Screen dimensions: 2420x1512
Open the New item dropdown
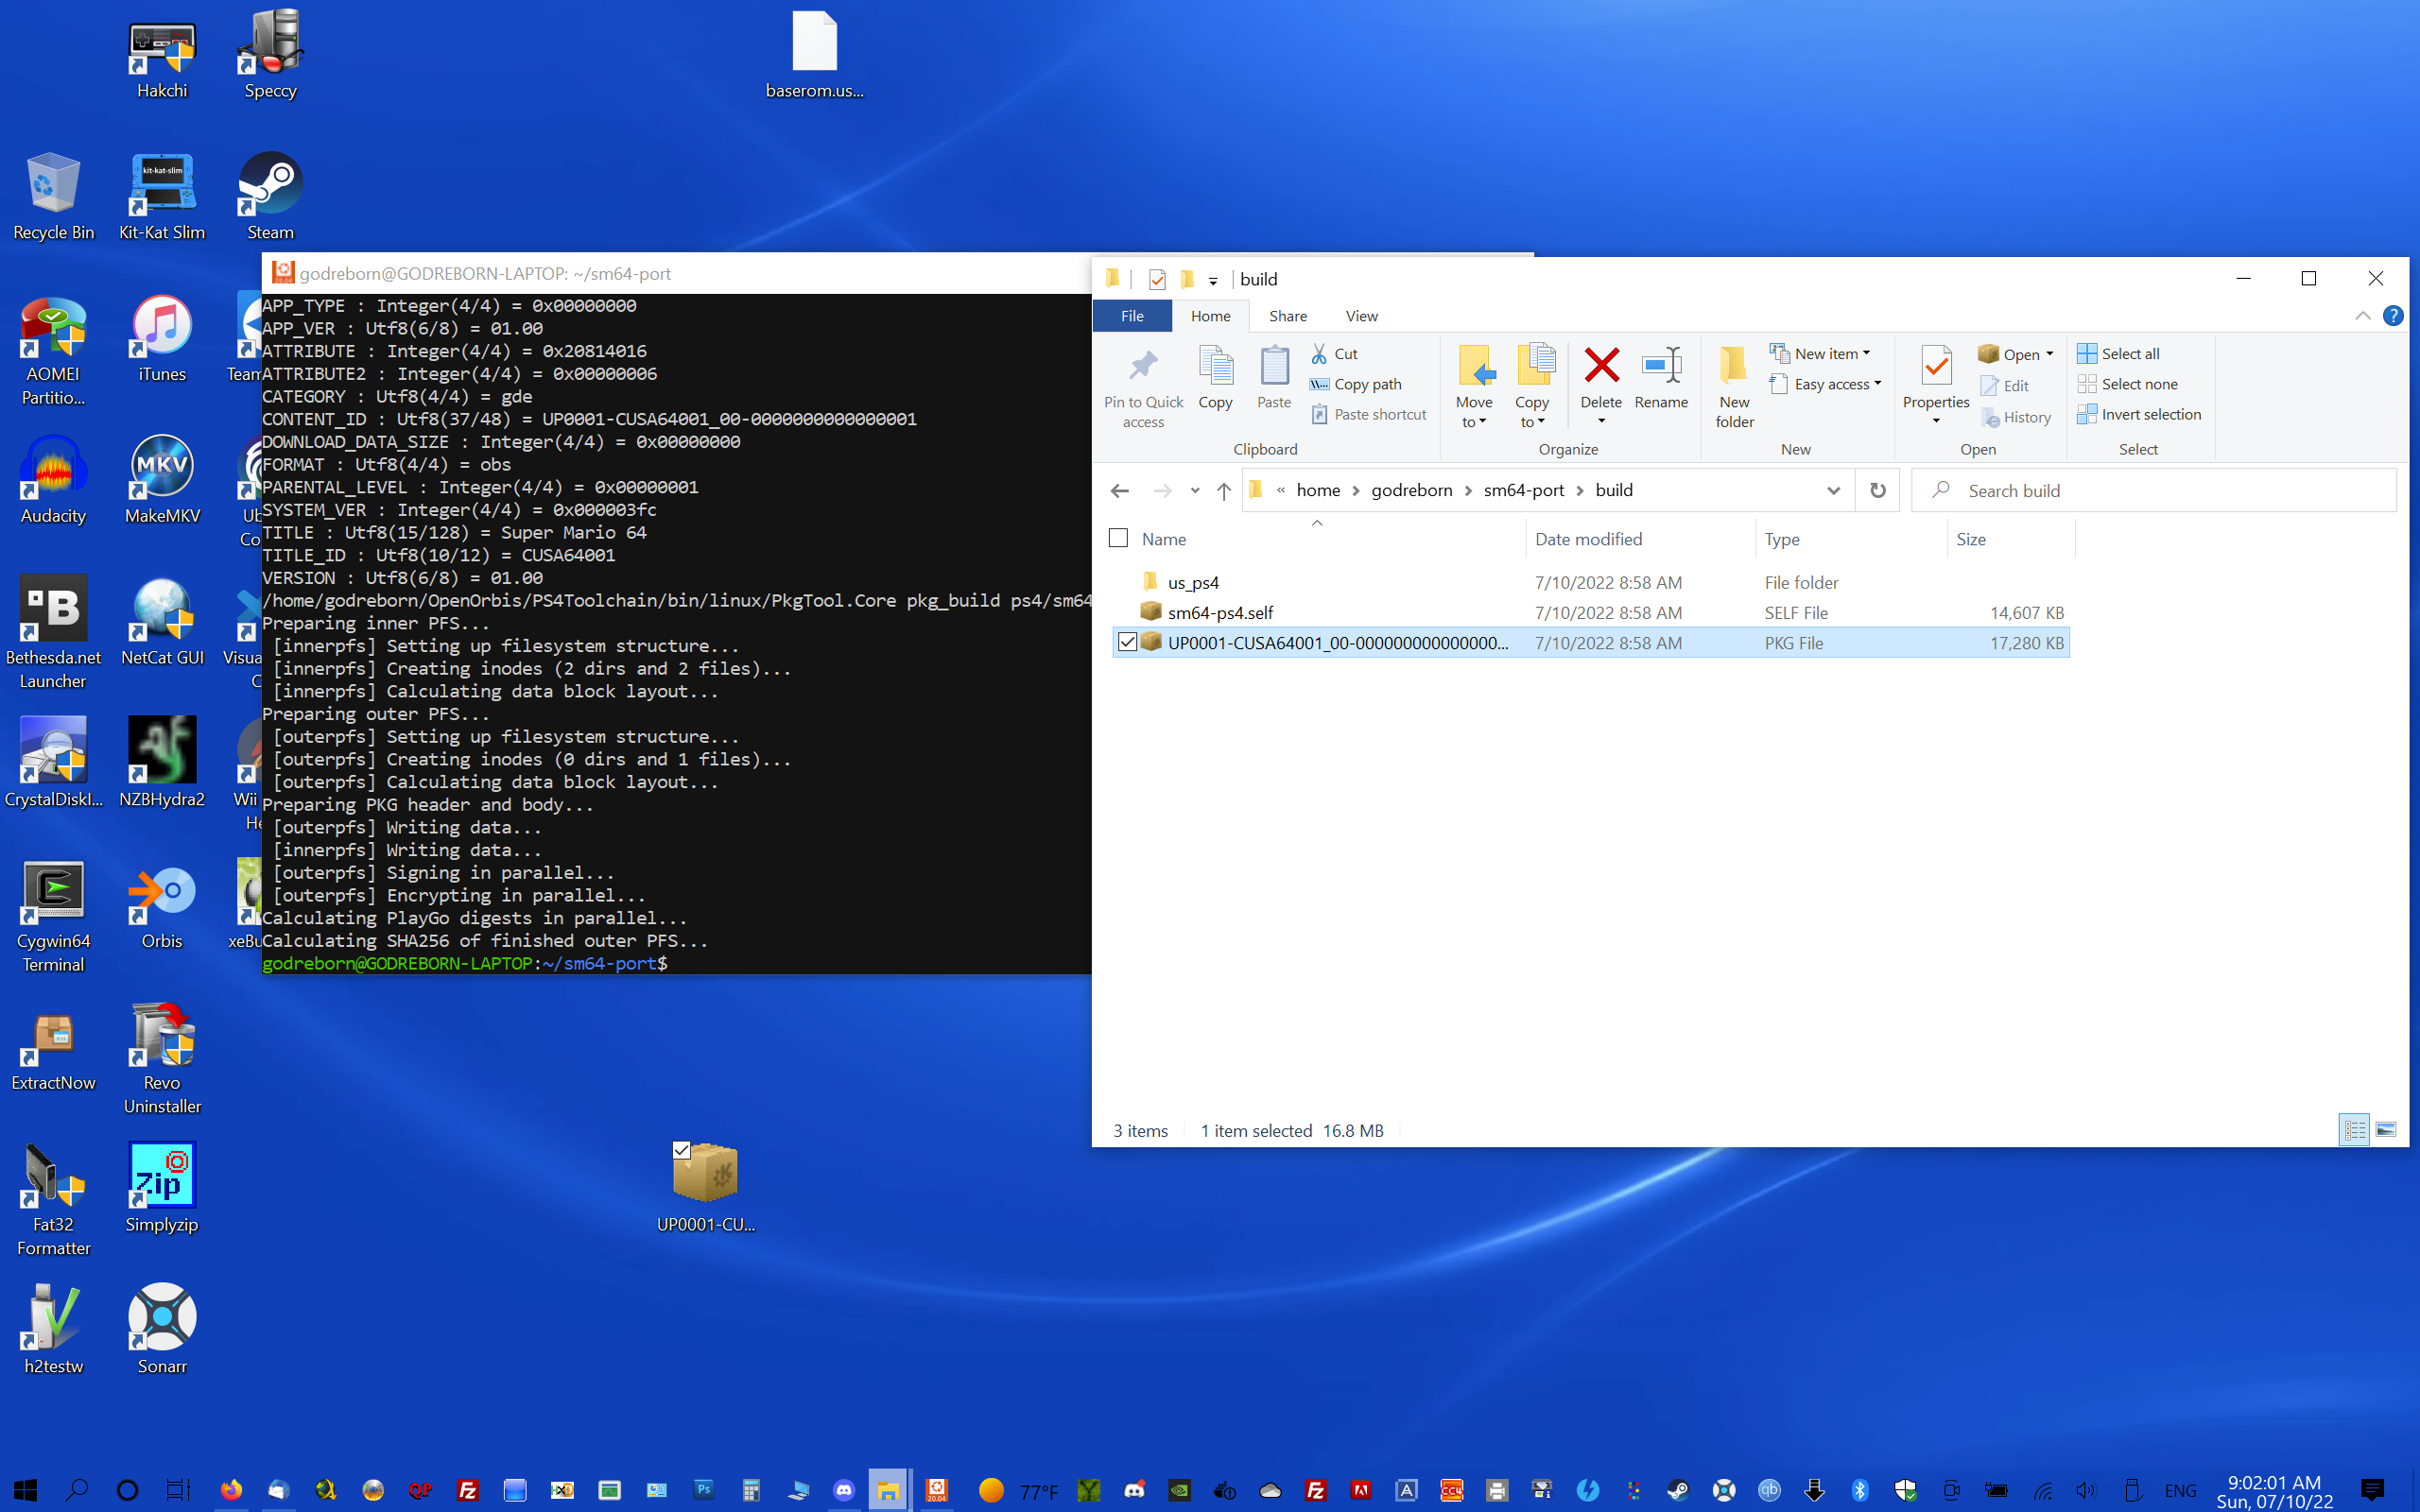coord(1820,354)
